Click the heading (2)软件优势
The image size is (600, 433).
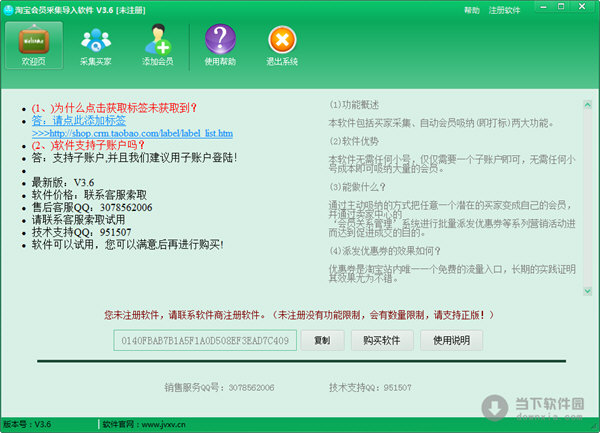354,142
